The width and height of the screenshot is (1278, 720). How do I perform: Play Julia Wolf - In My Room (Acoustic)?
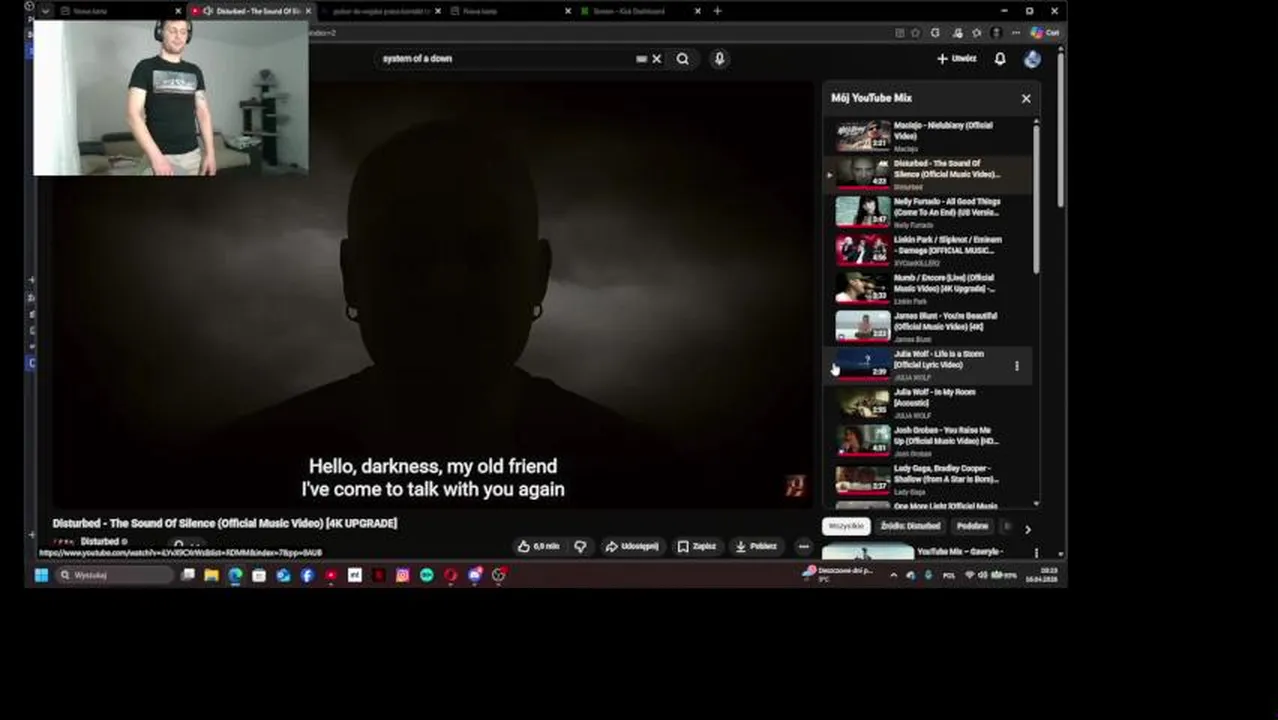point(929,403)
